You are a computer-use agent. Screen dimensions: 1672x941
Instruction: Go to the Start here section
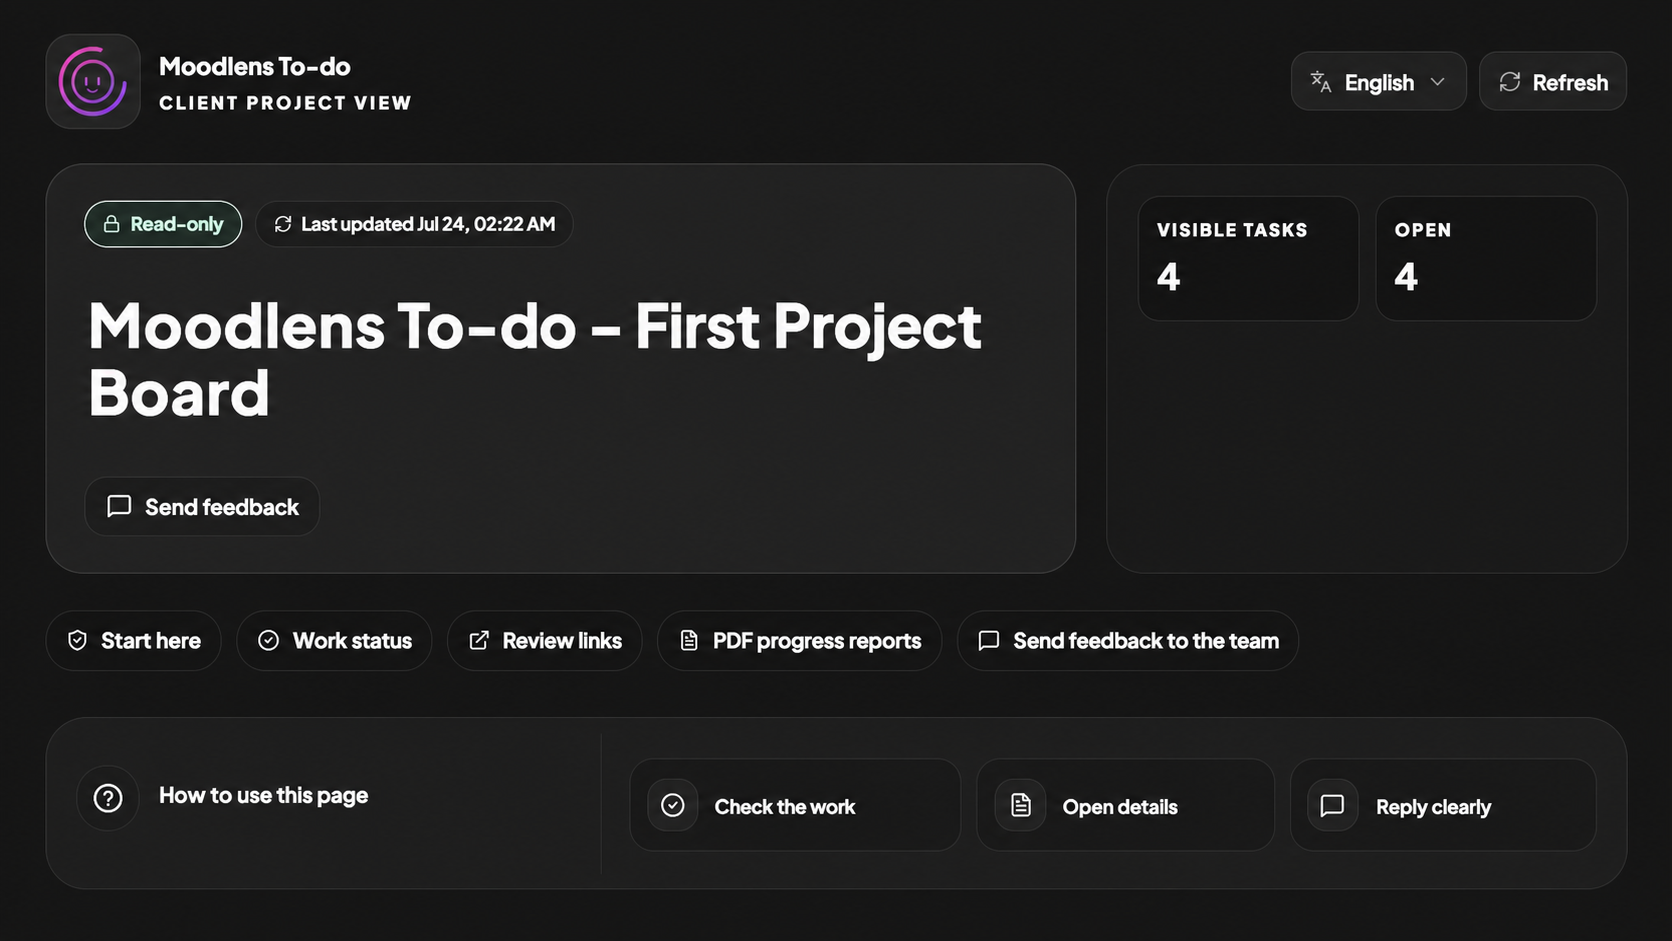(x=133, y=641)
